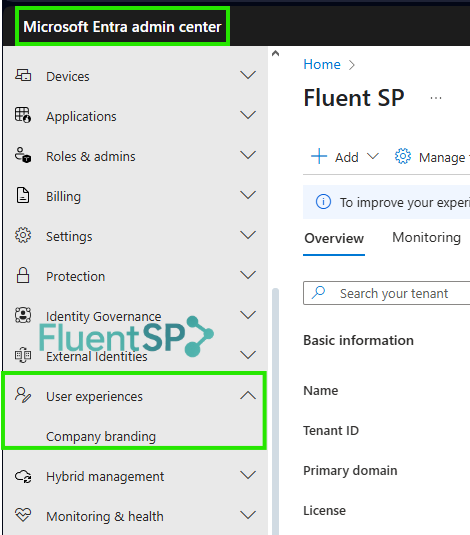470x535 pixels.
Task: Click the Billing document icon
Action: point(23,195)
